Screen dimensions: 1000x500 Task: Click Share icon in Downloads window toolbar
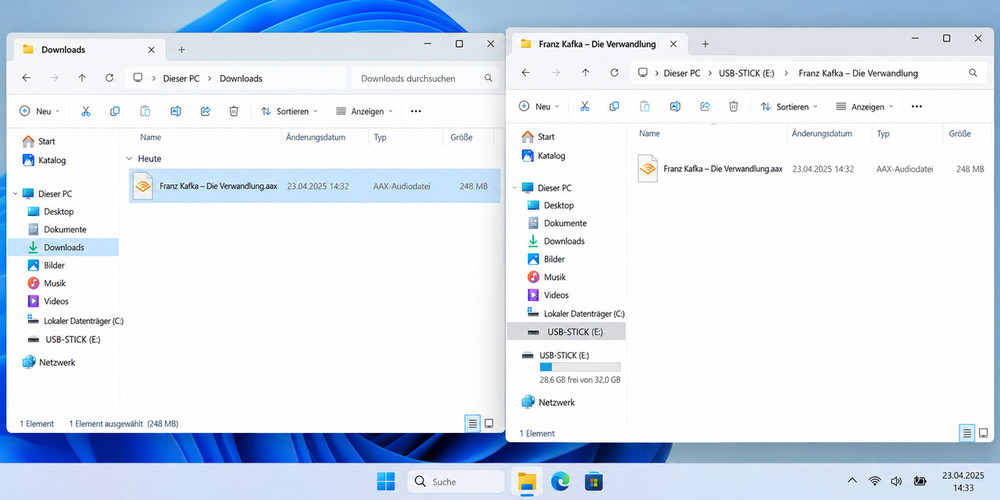pyautogui.click(x=205, y=111)
